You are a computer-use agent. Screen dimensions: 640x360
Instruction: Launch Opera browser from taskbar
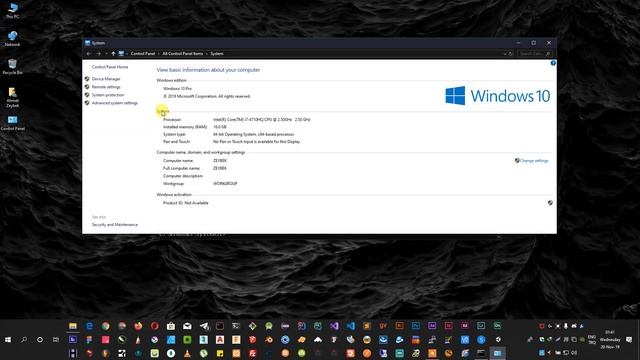(x=154, y=326)
